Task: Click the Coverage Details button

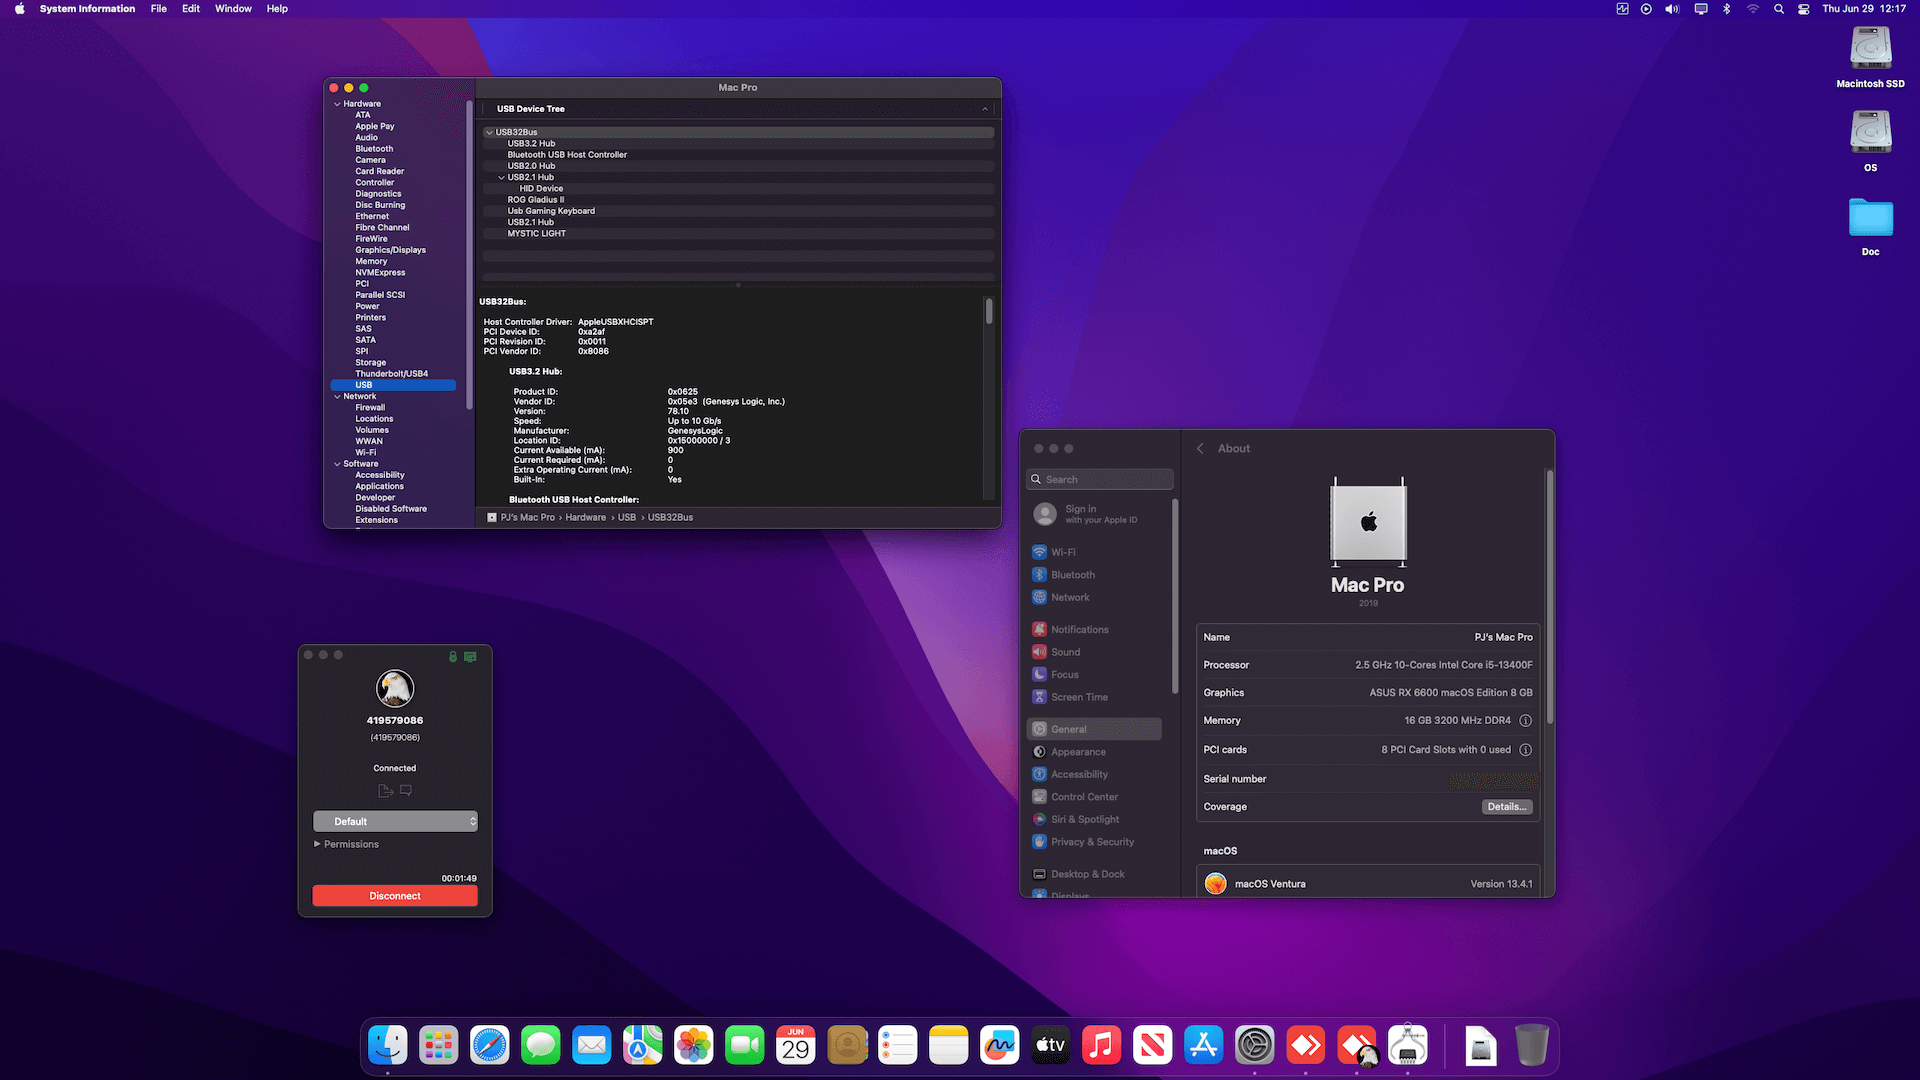Action: (x=1506, y=807)
